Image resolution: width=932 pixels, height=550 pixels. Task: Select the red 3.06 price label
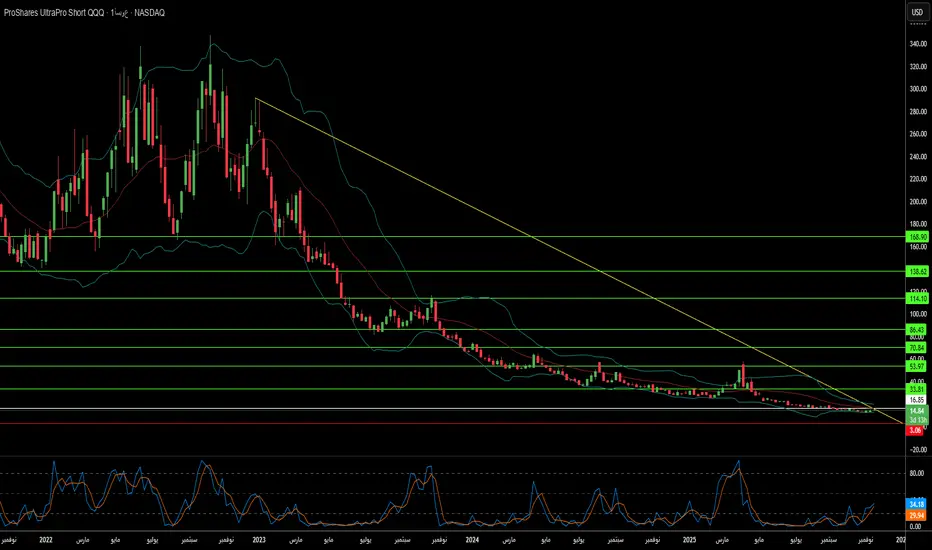(x=915, y=430)
